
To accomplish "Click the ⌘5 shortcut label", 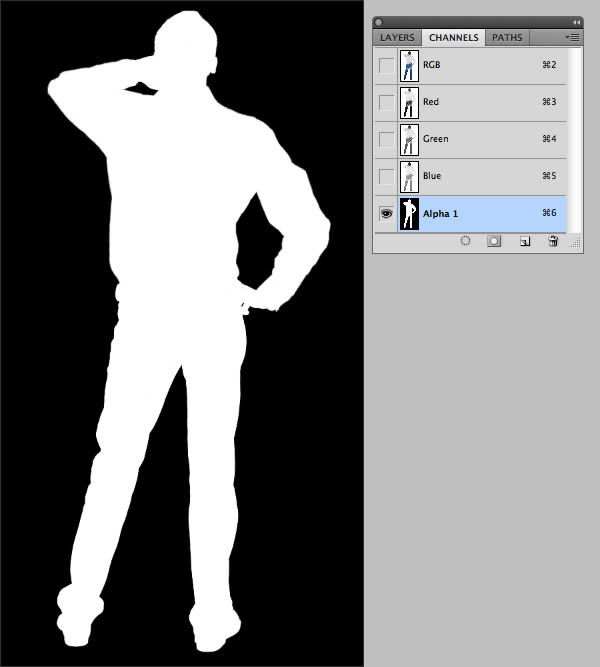I will [549, 176].
